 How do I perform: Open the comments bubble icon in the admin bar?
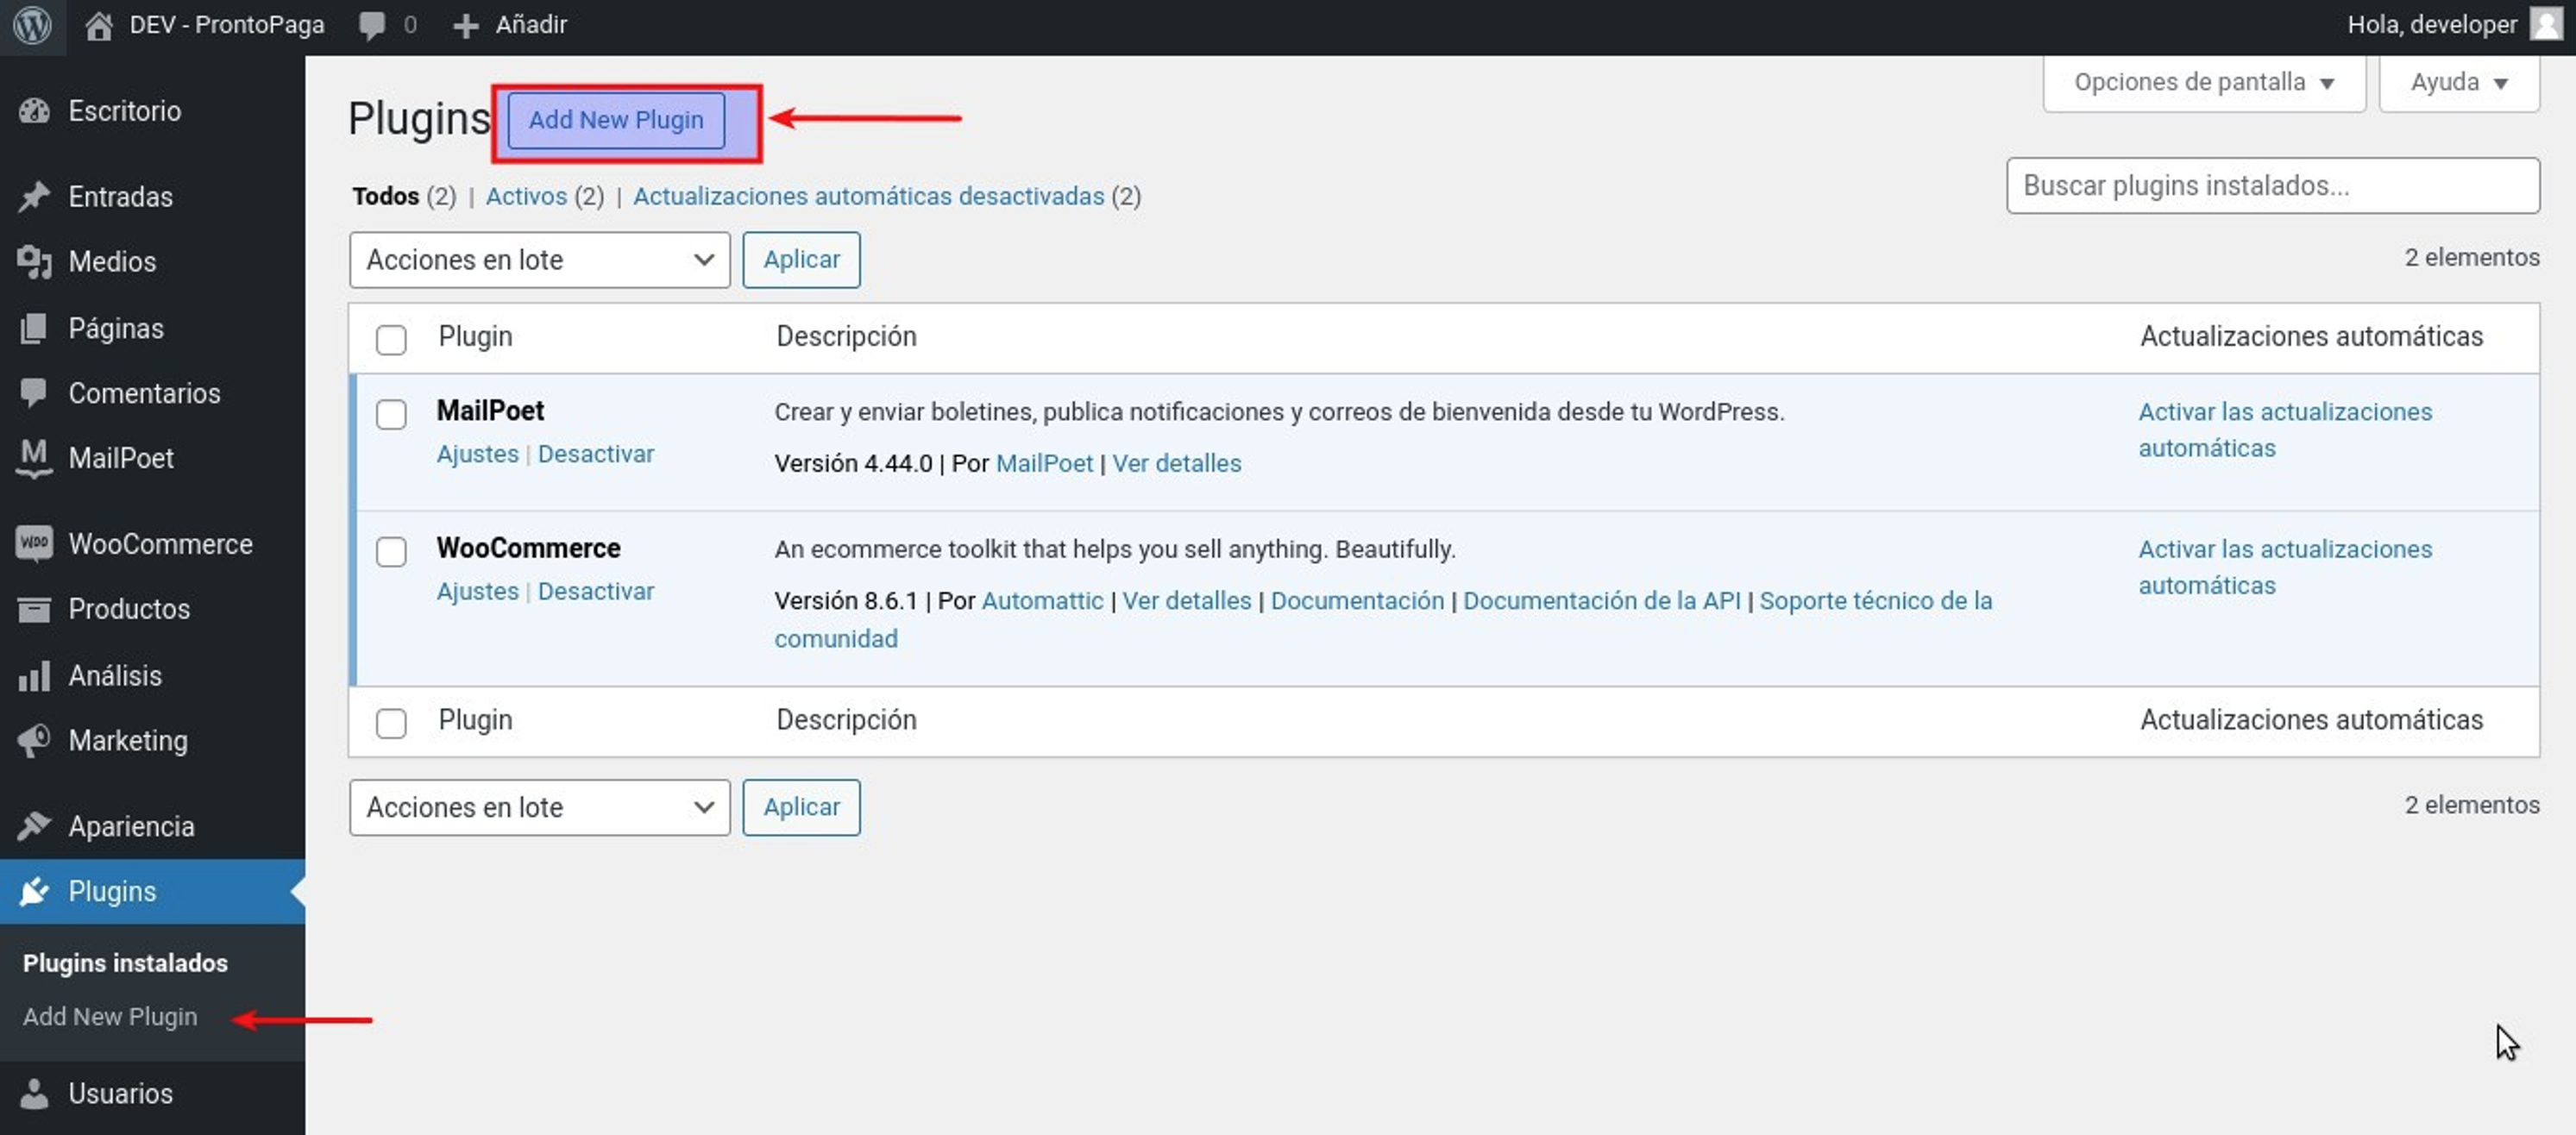tap(372, 25)
